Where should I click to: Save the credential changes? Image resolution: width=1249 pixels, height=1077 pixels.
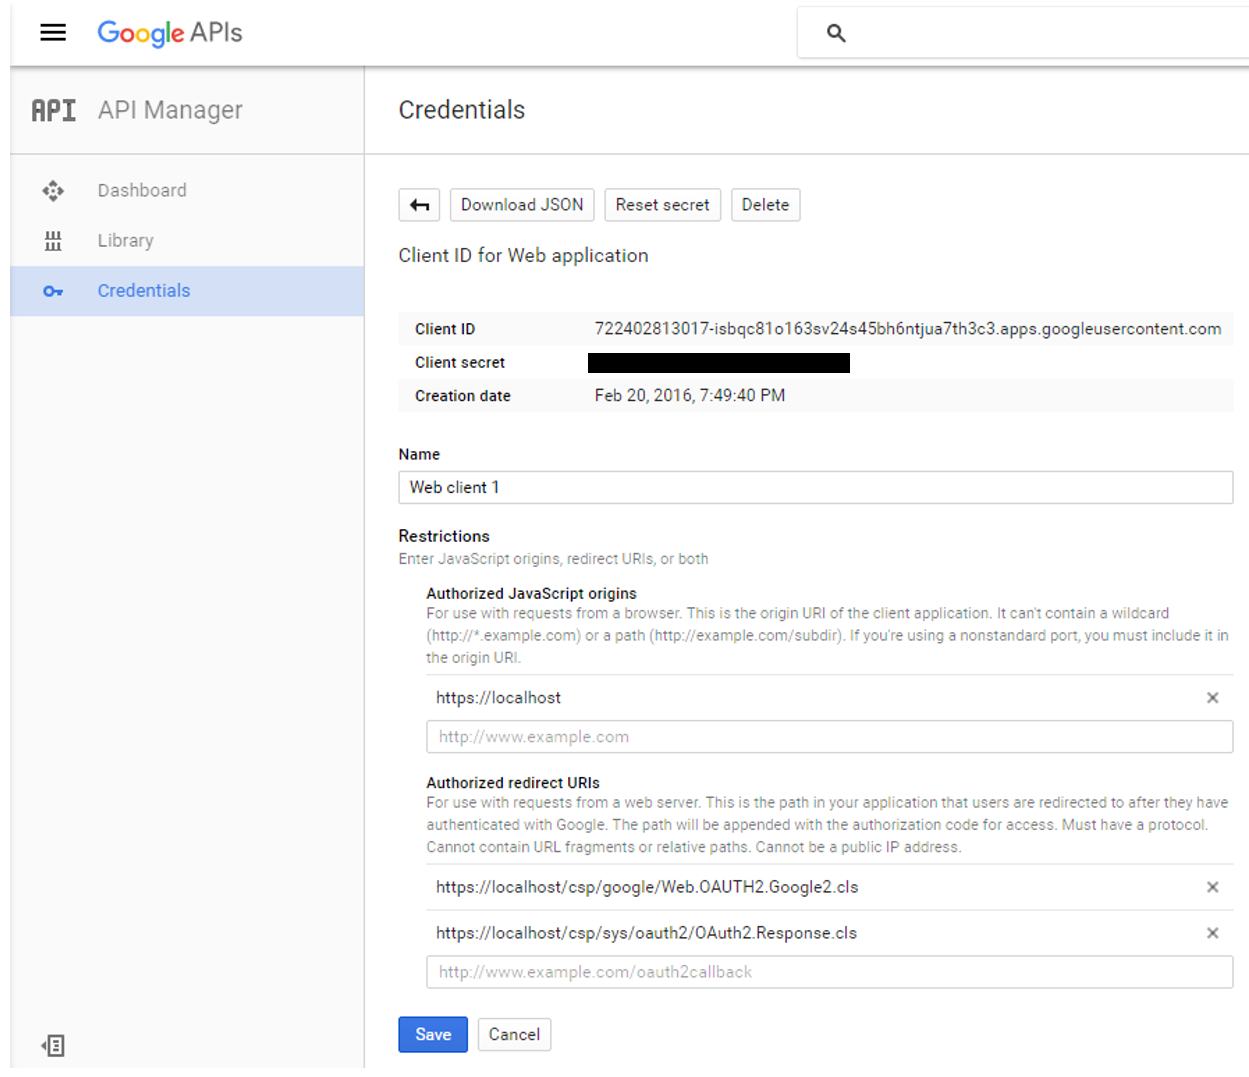[433, 1034]
